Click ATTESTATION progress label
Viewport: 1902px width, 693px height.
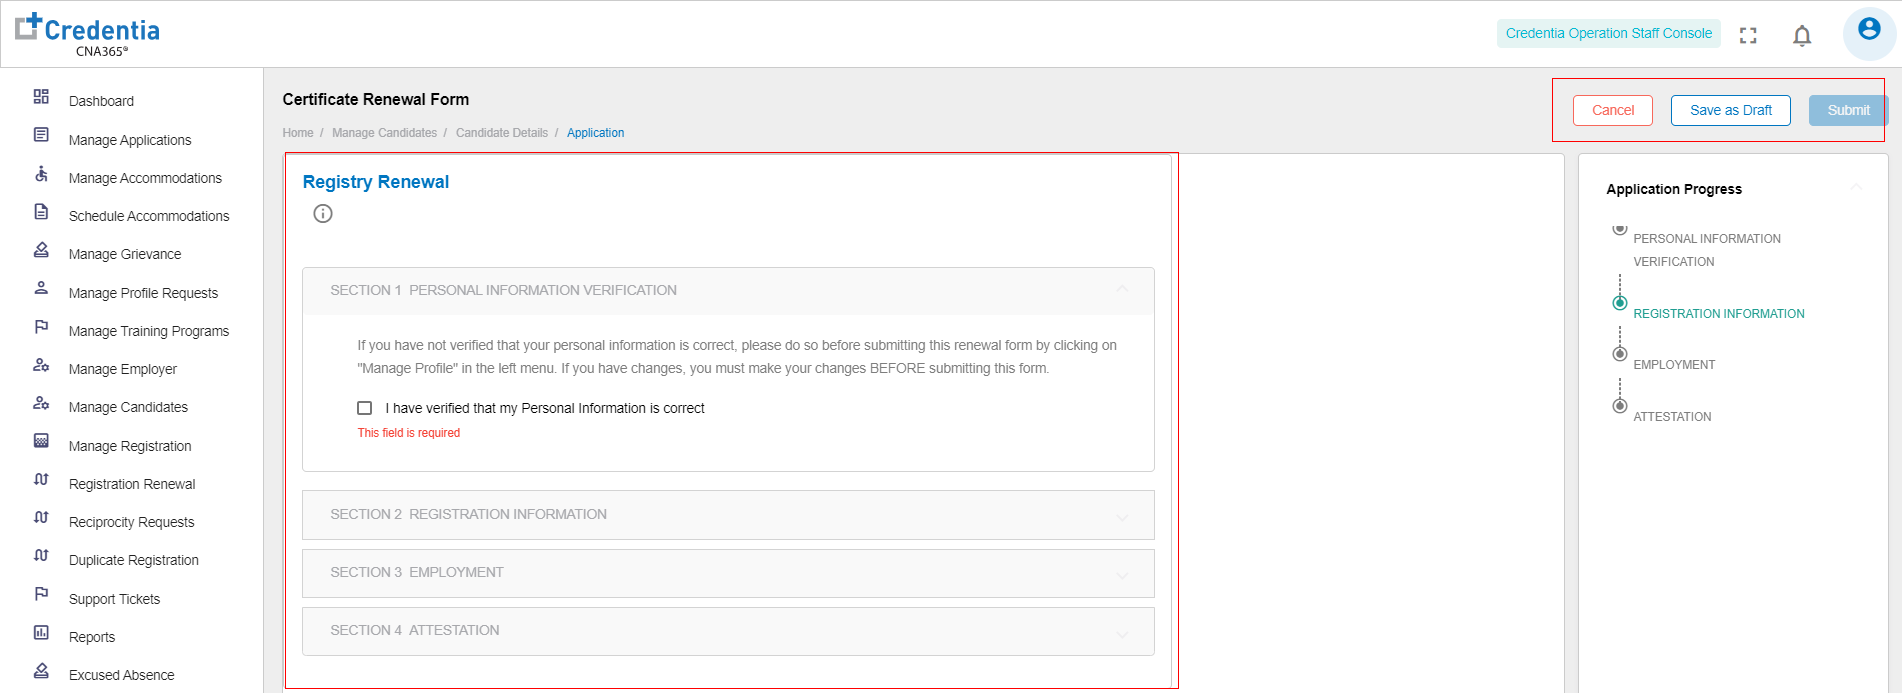tap(1672, 417)
